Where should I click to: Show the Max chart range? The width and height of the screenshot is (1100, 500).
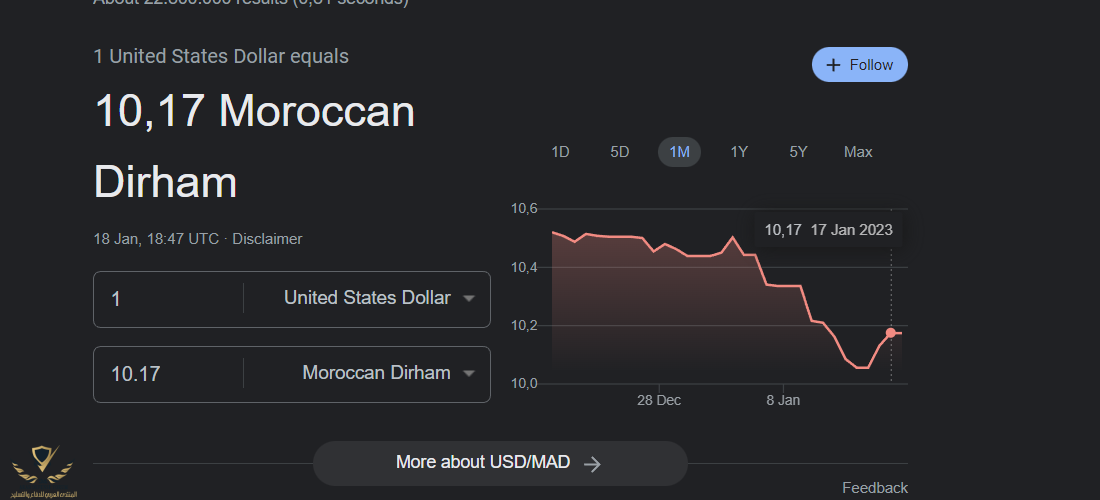coord(858,152)
